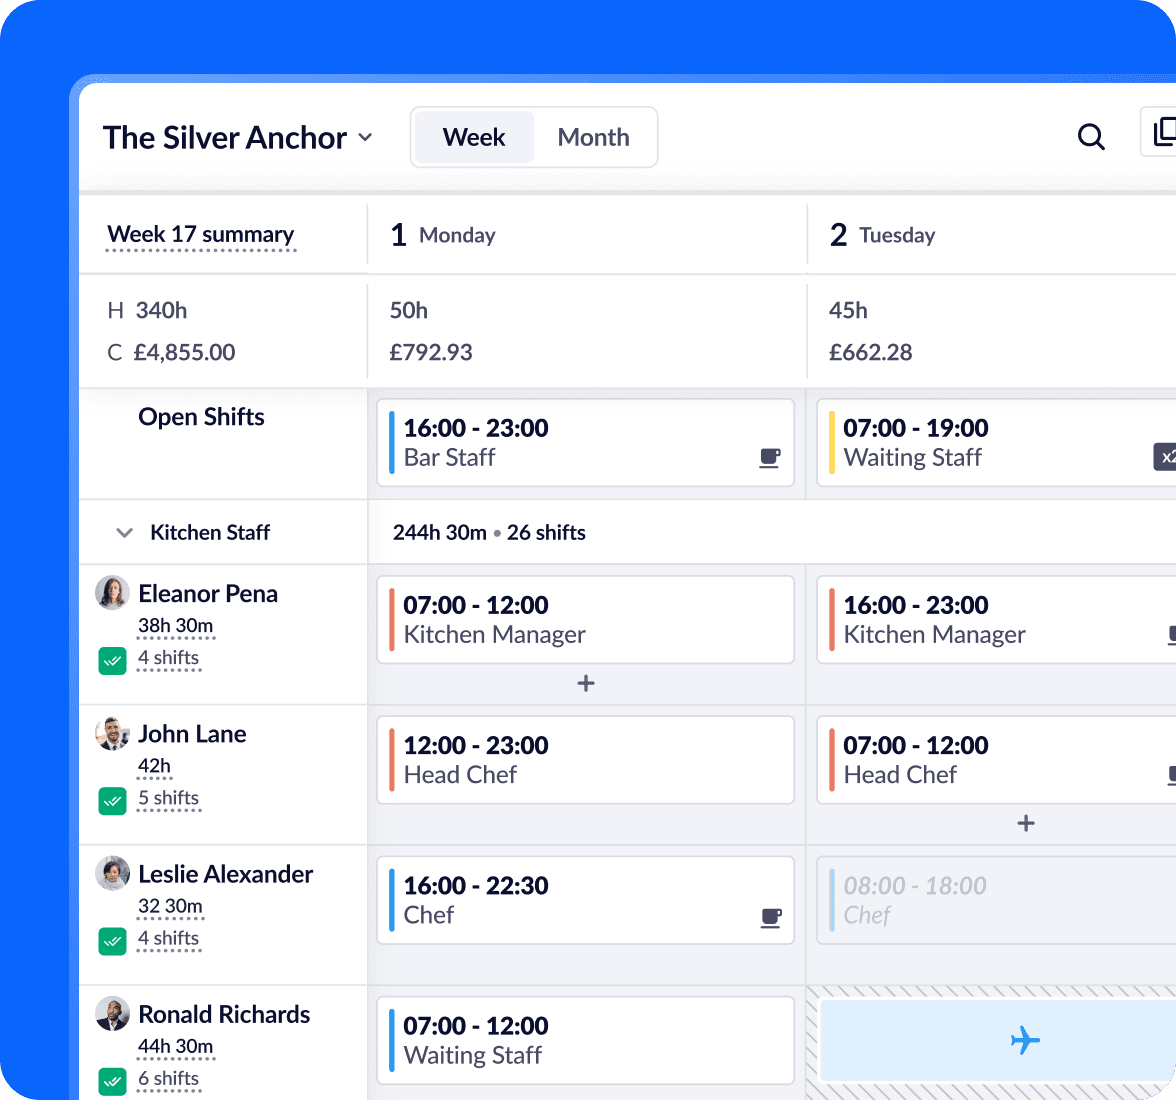Click the break cup icon on Bar Staff shift
This screenshot has width=1176, height=1100.
tap(769, 458)
